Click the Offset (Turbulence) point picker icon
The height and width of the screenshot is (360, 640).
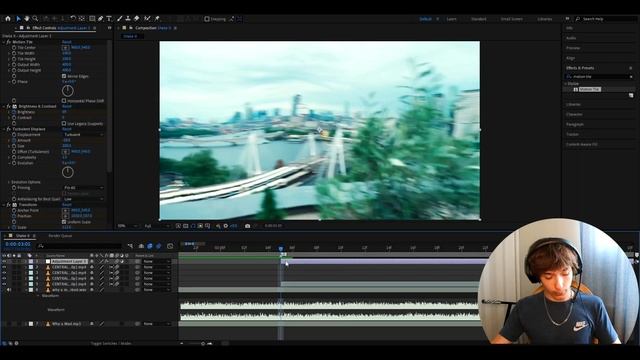[x=65, y=151]
